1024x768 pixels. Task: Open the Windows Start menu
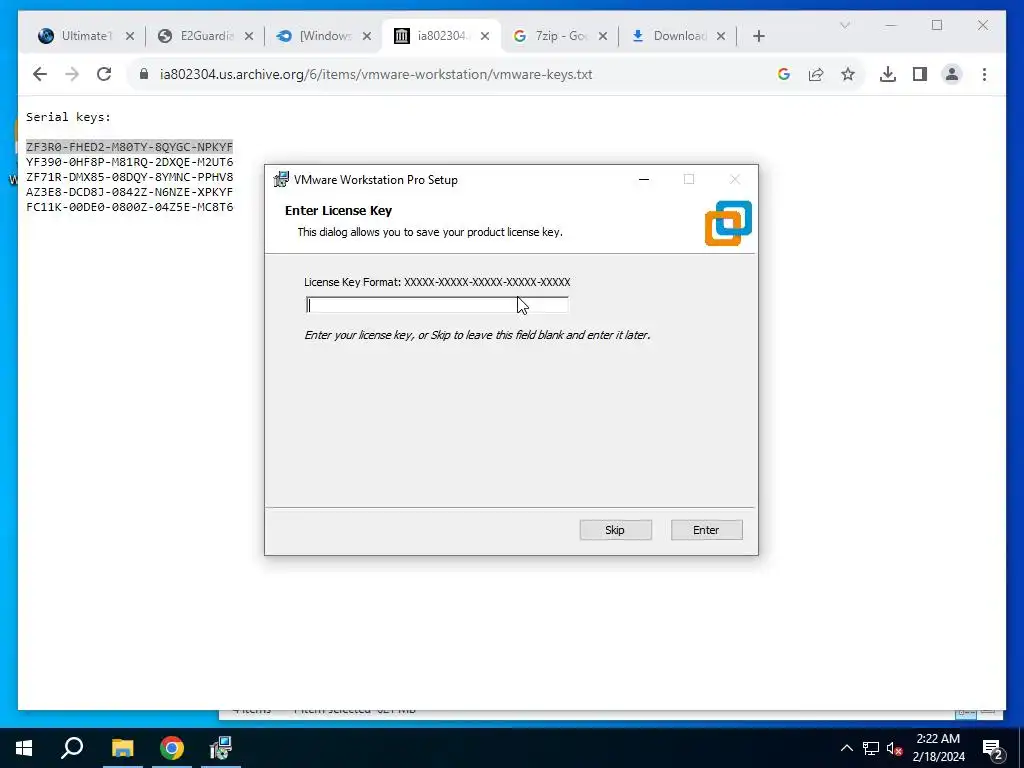point(24,748)
